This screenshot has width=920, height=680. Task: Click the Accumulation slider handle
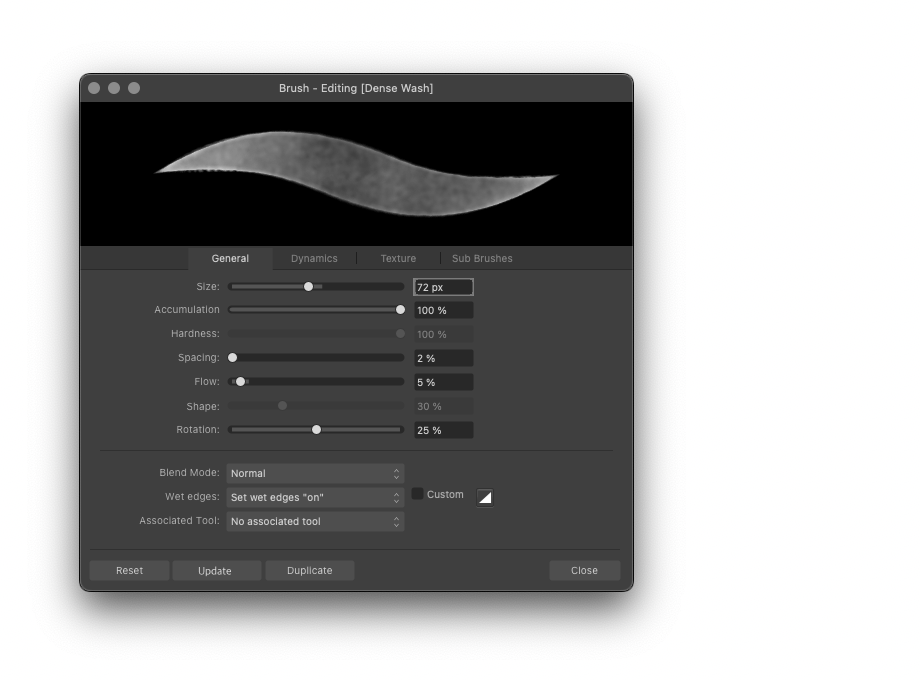(x=400, y=309)
